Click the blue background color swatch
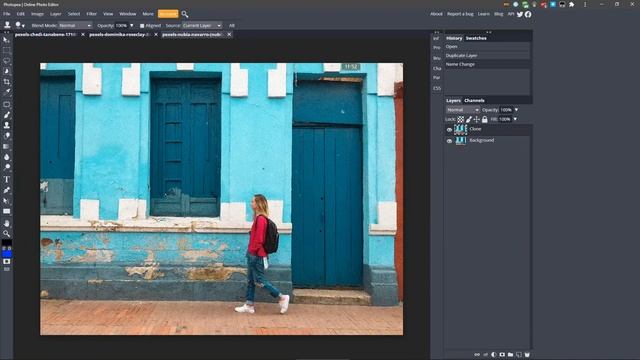 coord(7,254)
